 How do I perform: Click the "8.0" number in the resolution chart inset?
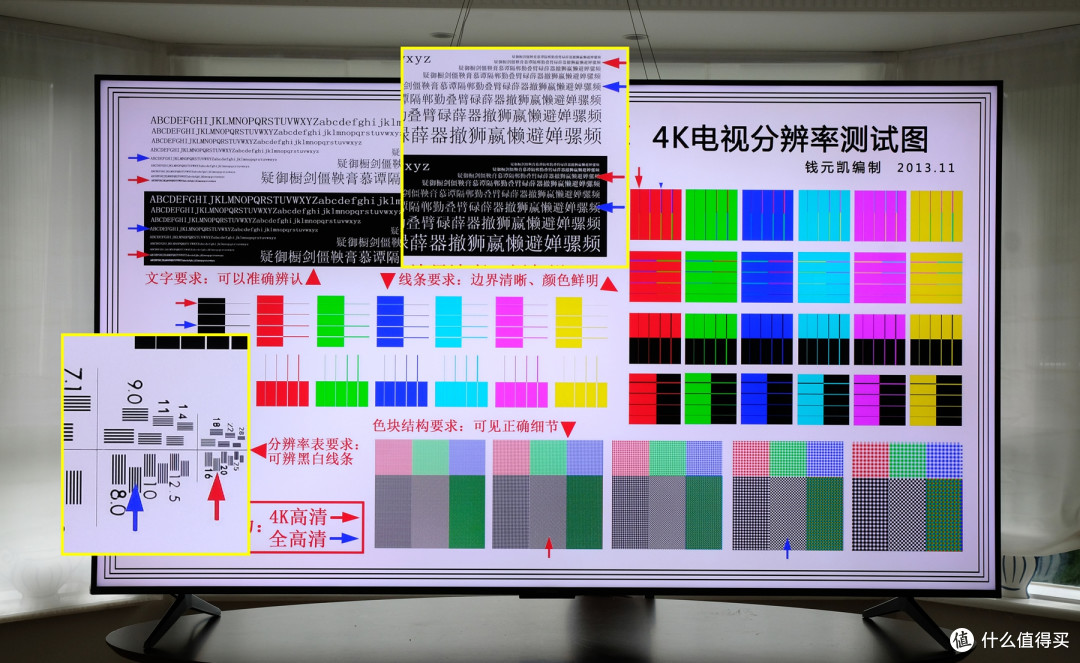tap(117, 502)
